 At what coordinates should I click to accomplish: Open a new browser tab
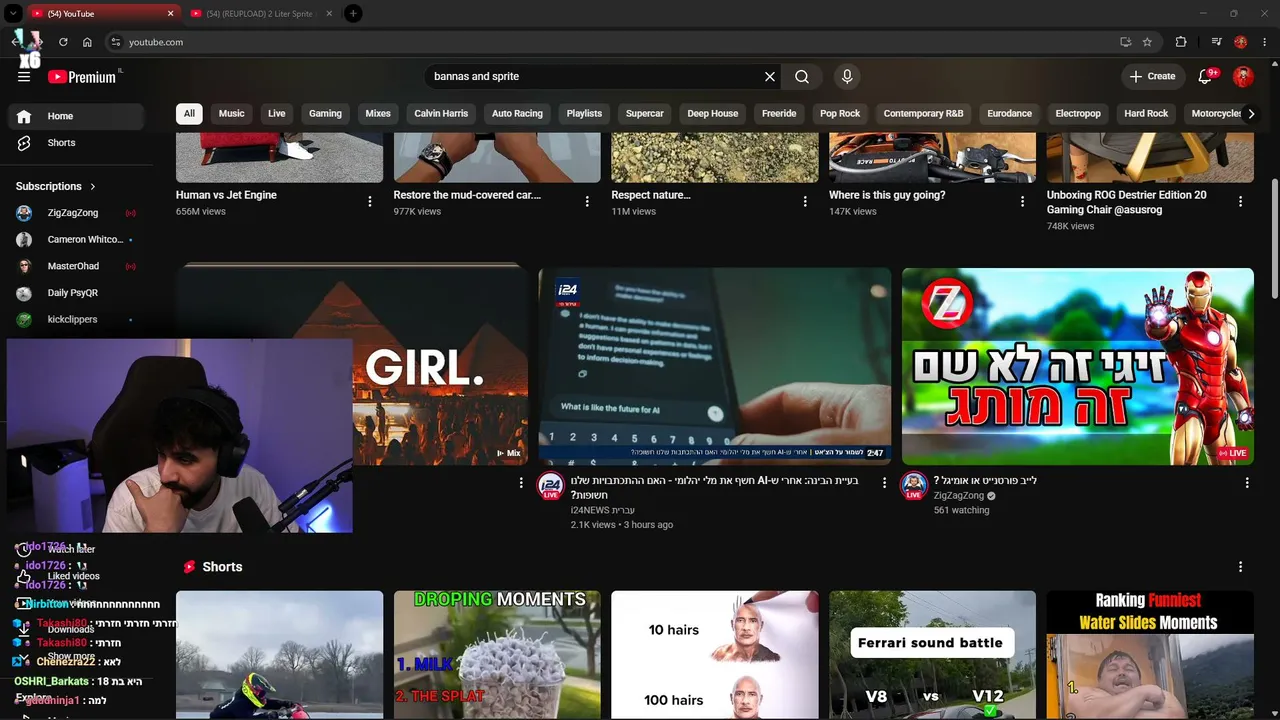pos(353,13)
